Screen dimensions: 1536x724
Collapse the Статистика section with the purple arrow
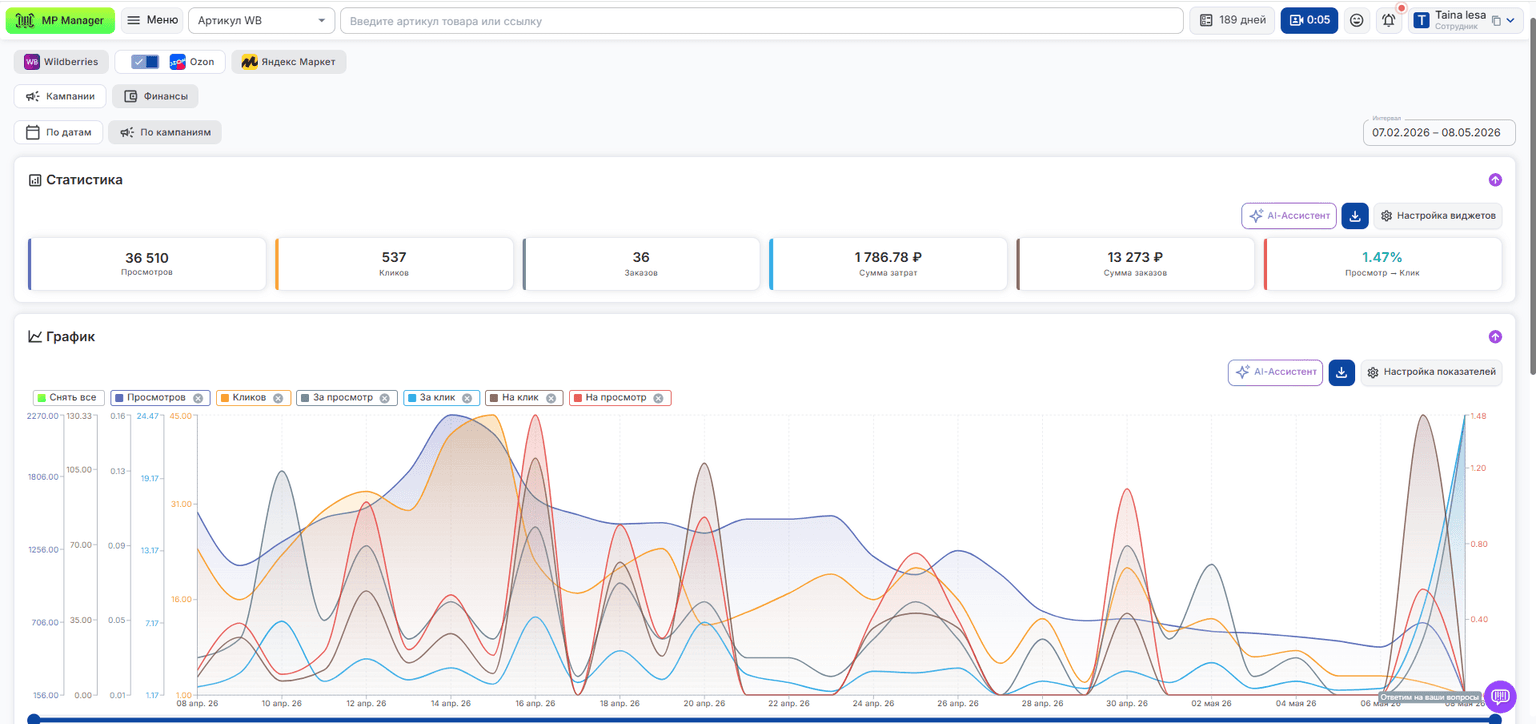point(1495,180)
